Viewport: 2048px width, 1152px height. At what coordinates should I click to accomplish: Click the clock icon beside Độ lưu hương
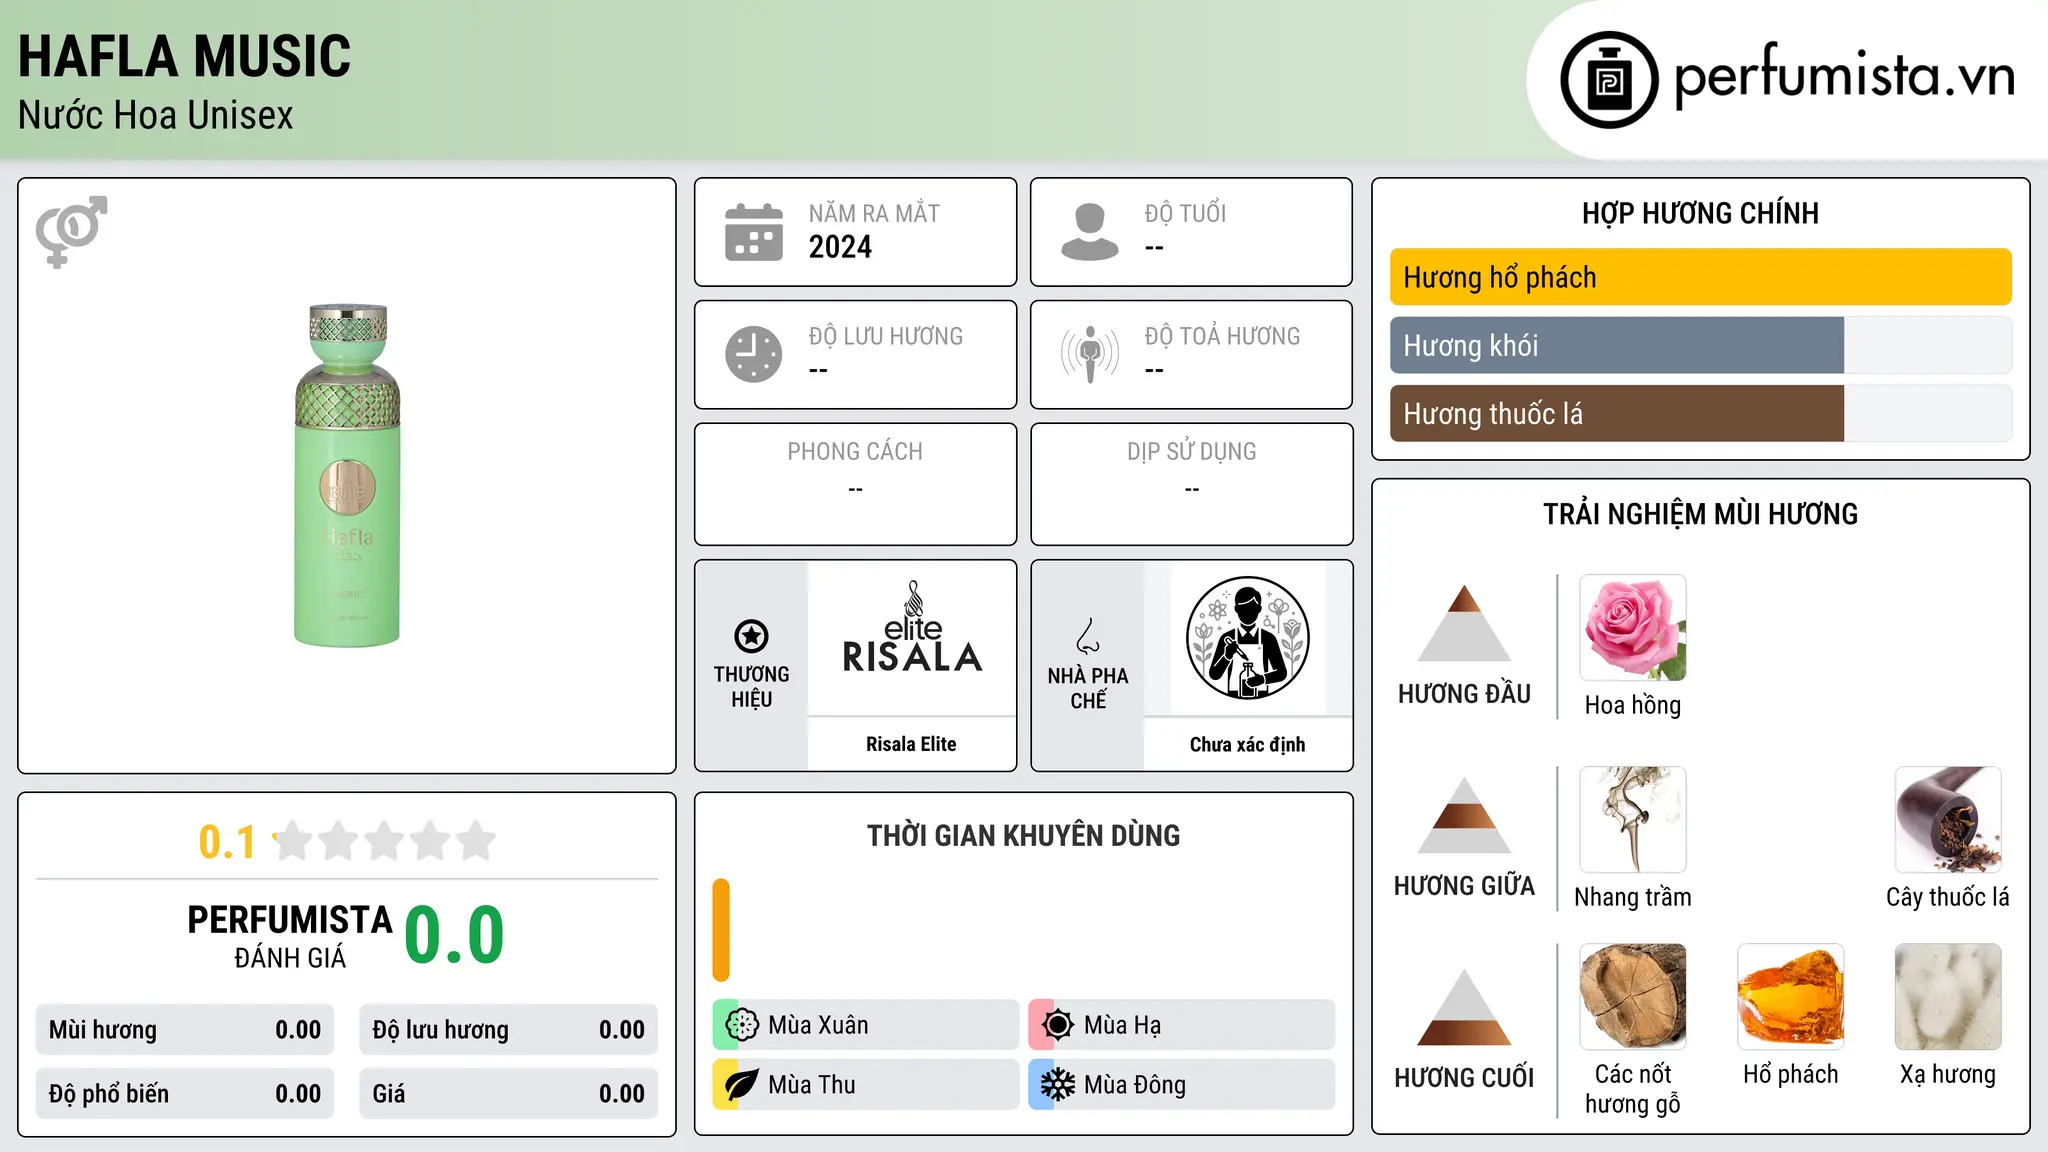coord(754,354)
